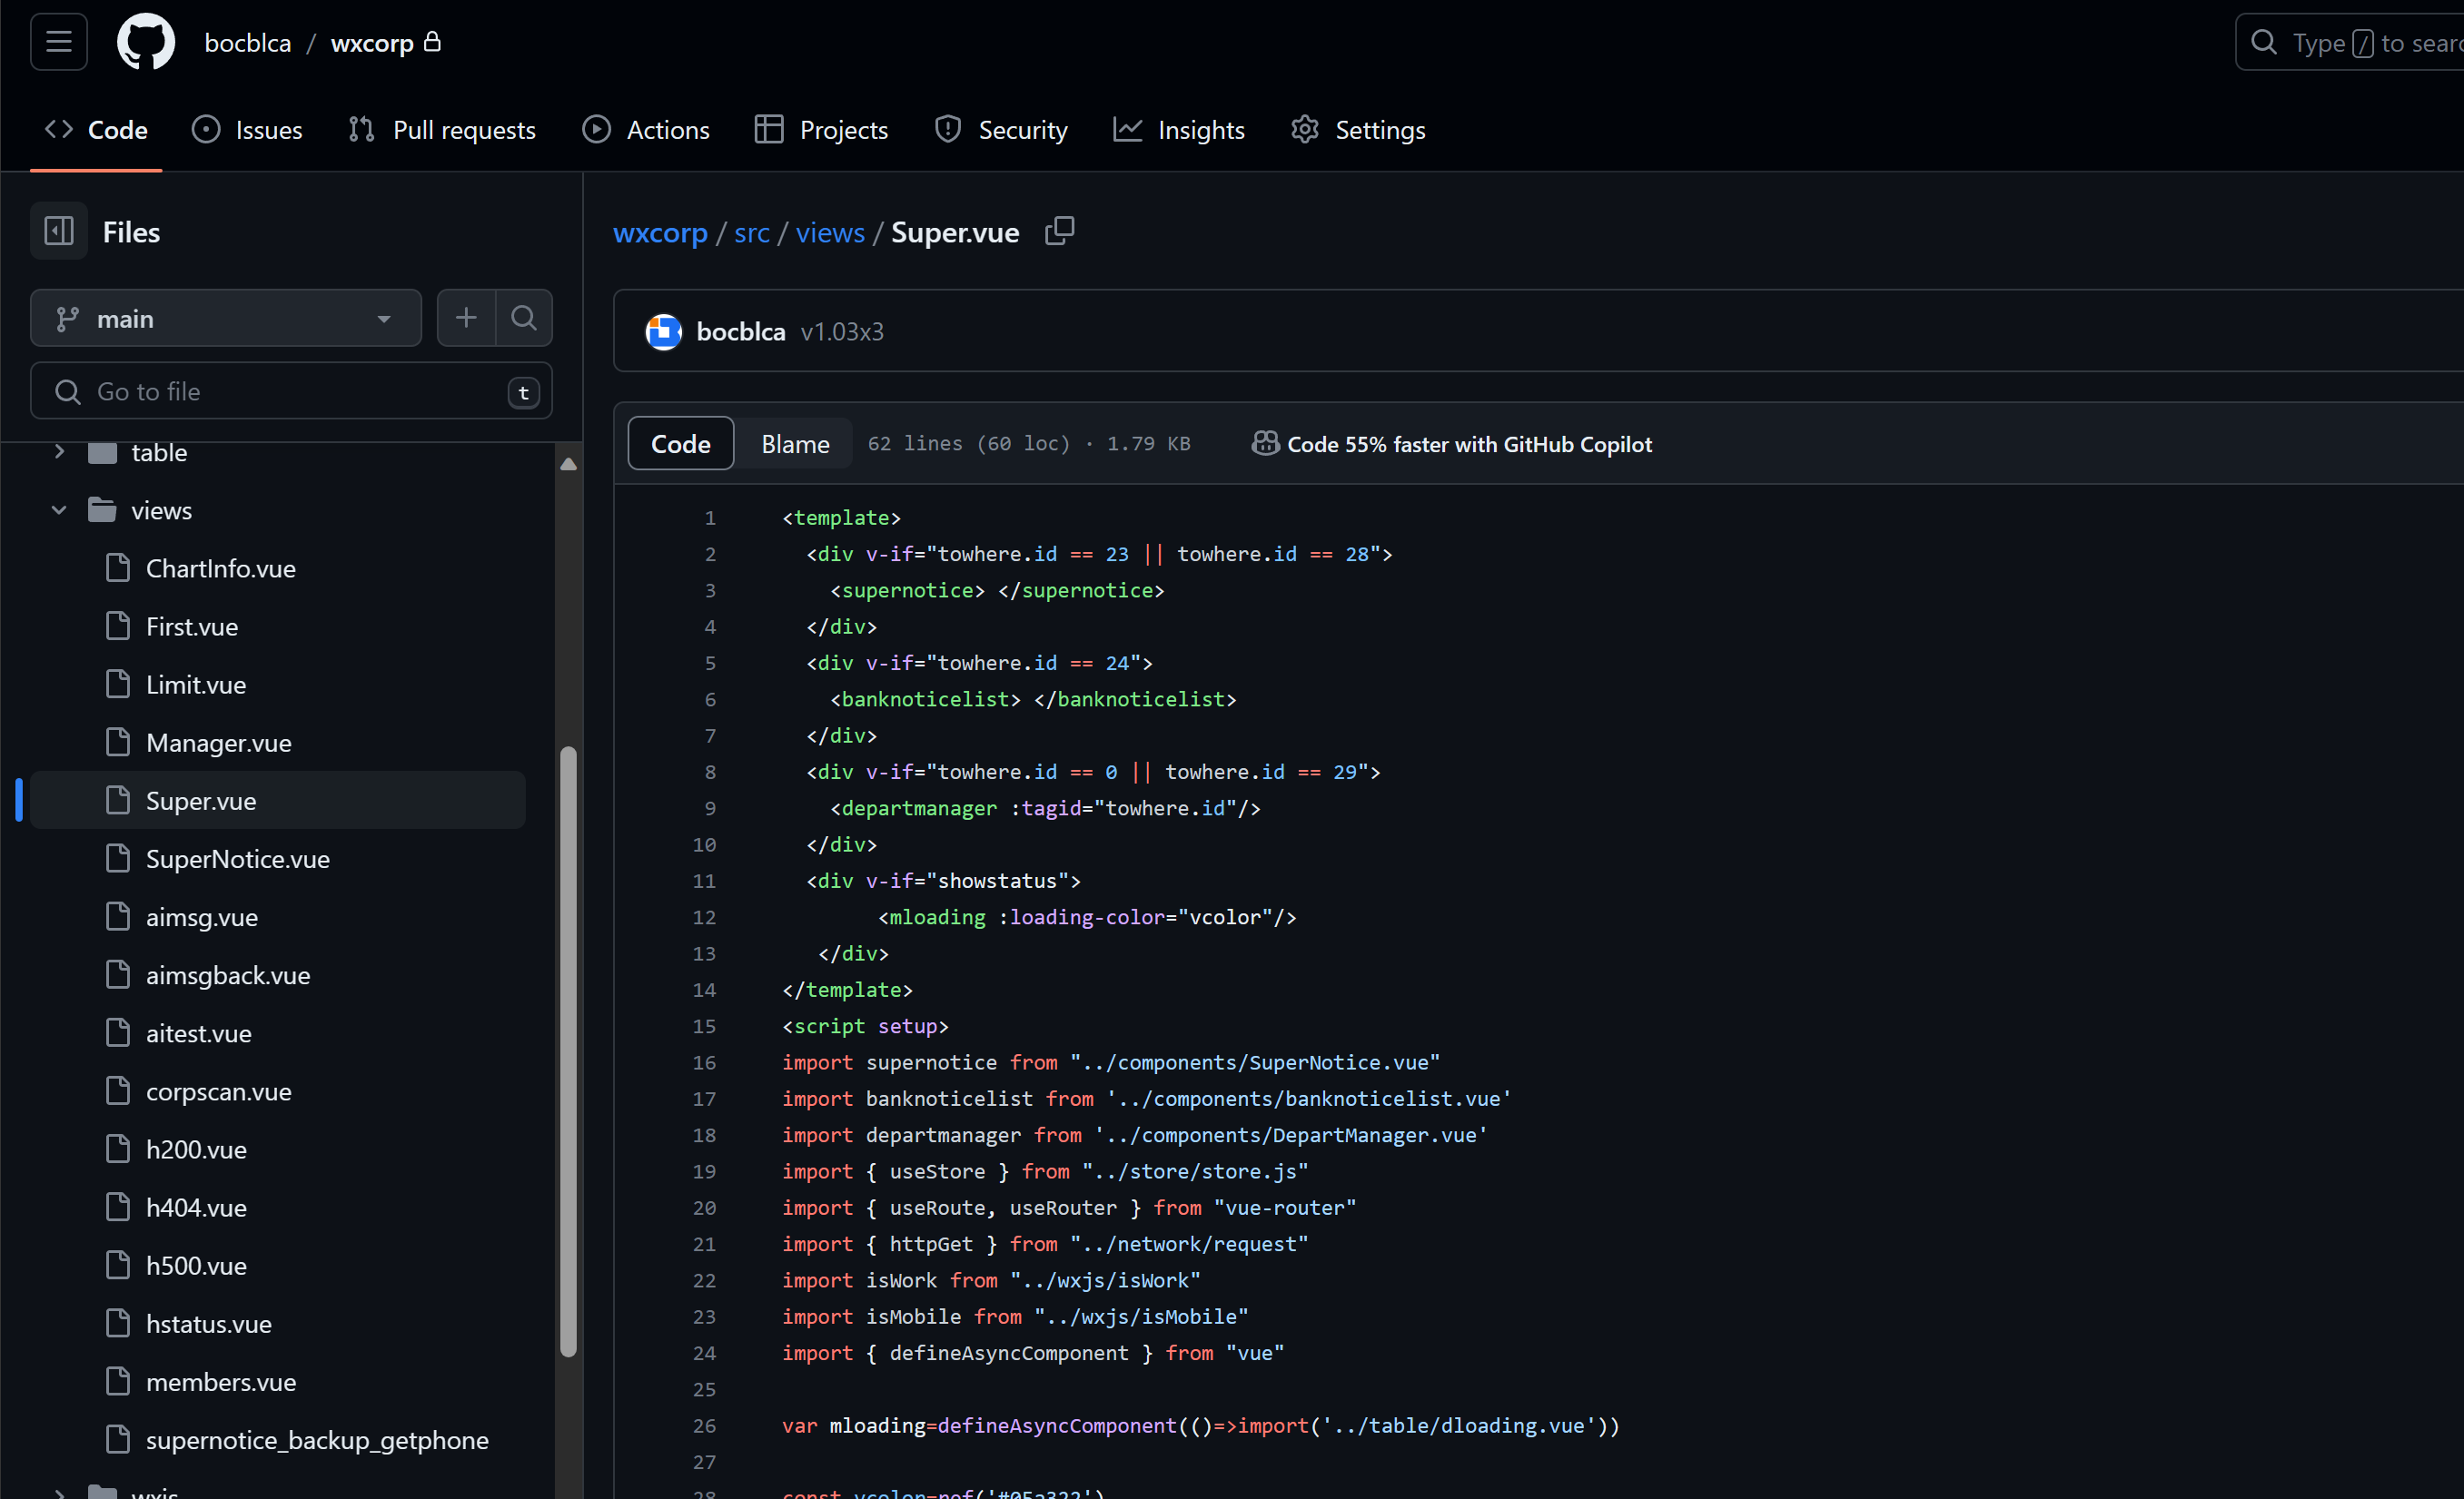Open Pull requests section icon
The height and width of the screenshot is (1499, 2464).
[361, 128]
